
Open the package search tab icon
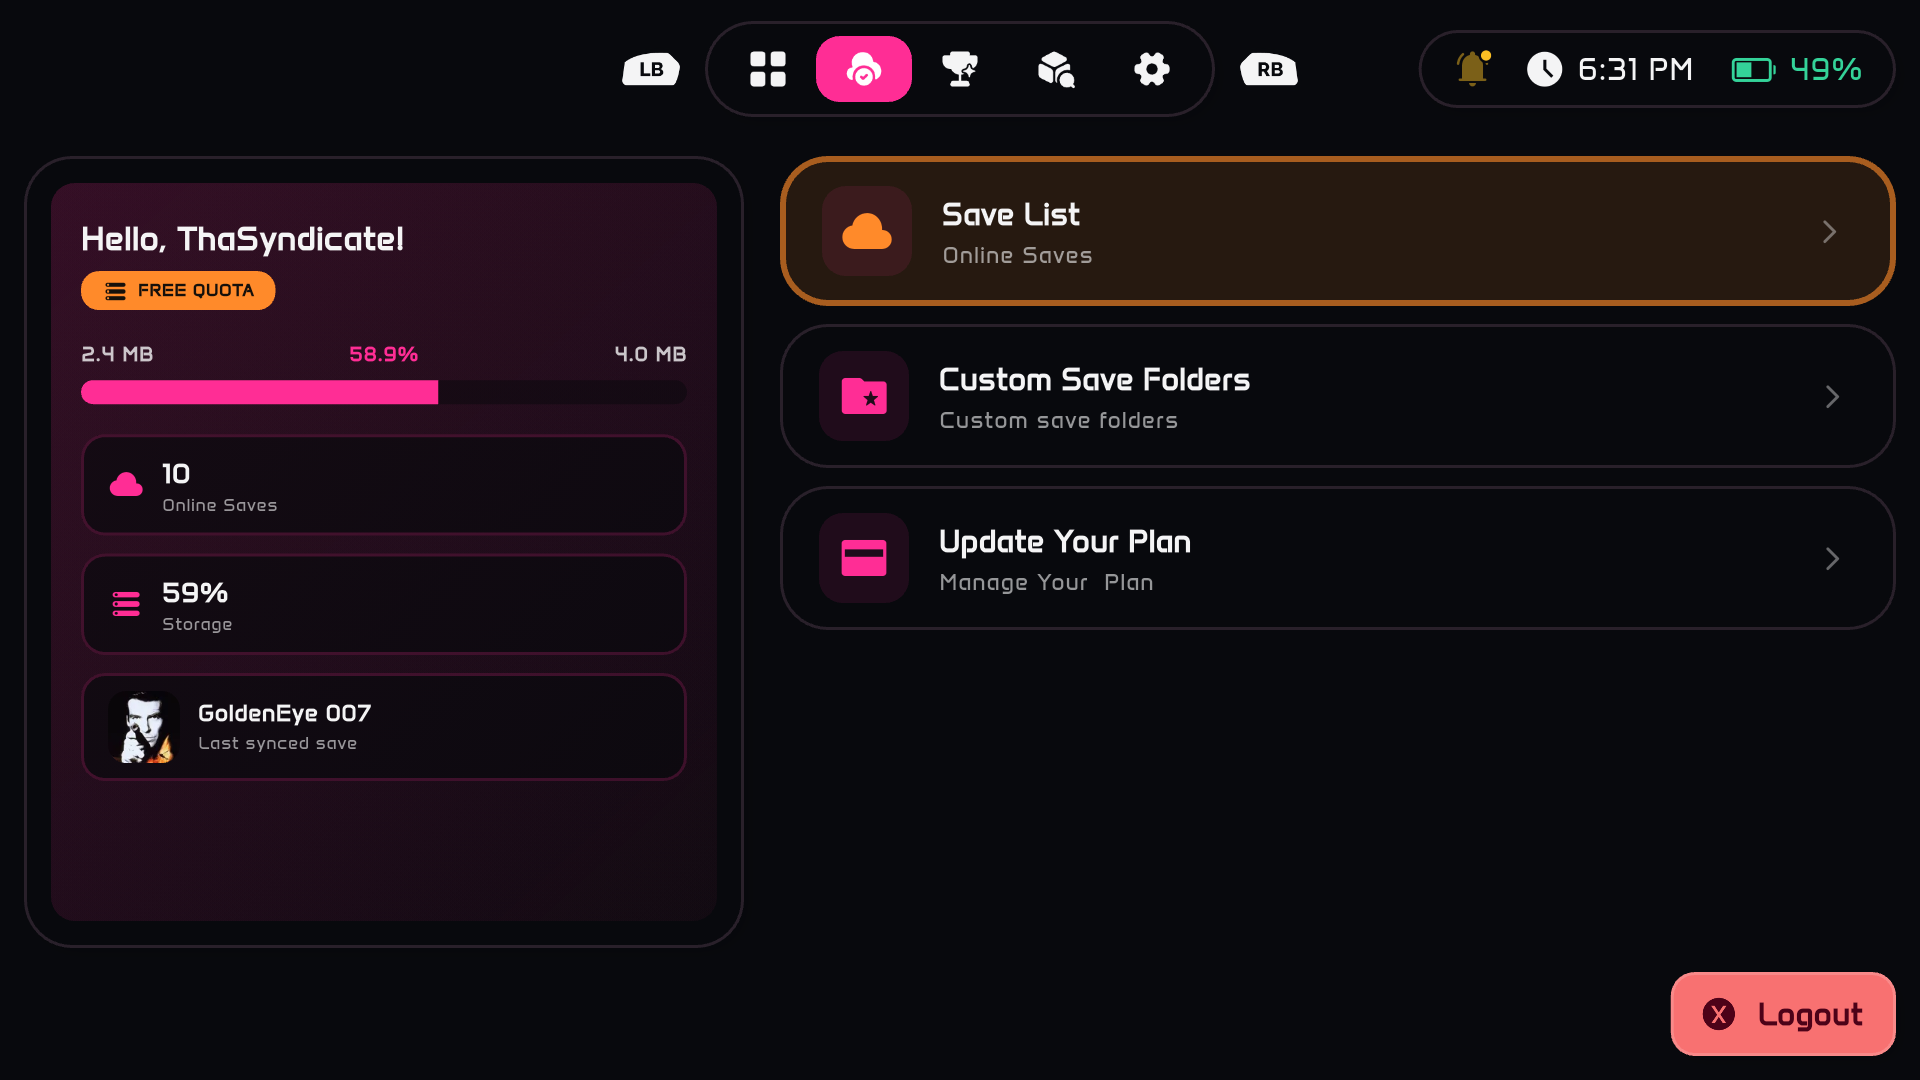1056,69
